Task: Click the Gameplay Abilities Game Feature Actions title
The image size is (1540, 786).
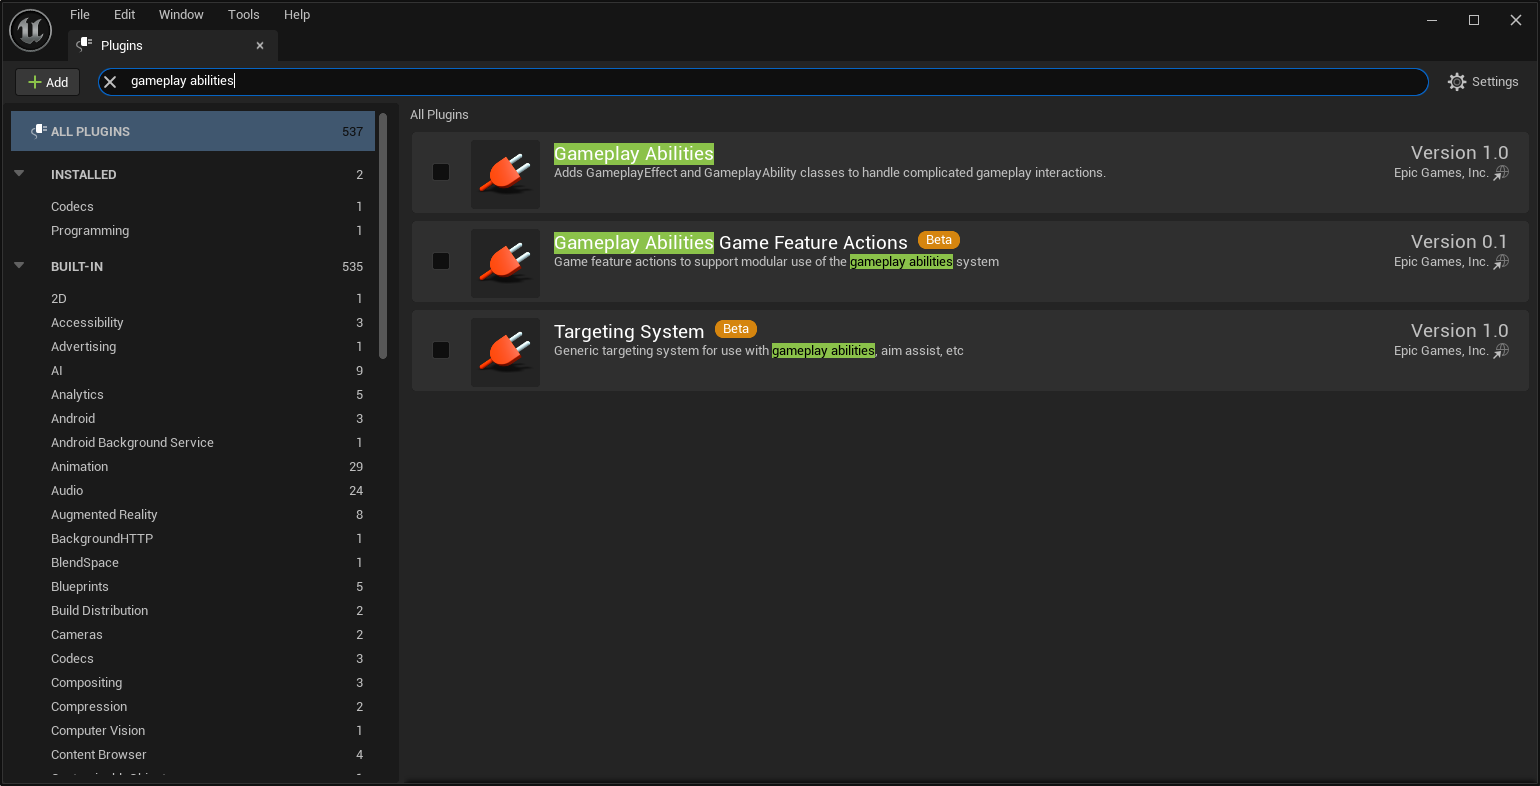Action: (731, 242)
